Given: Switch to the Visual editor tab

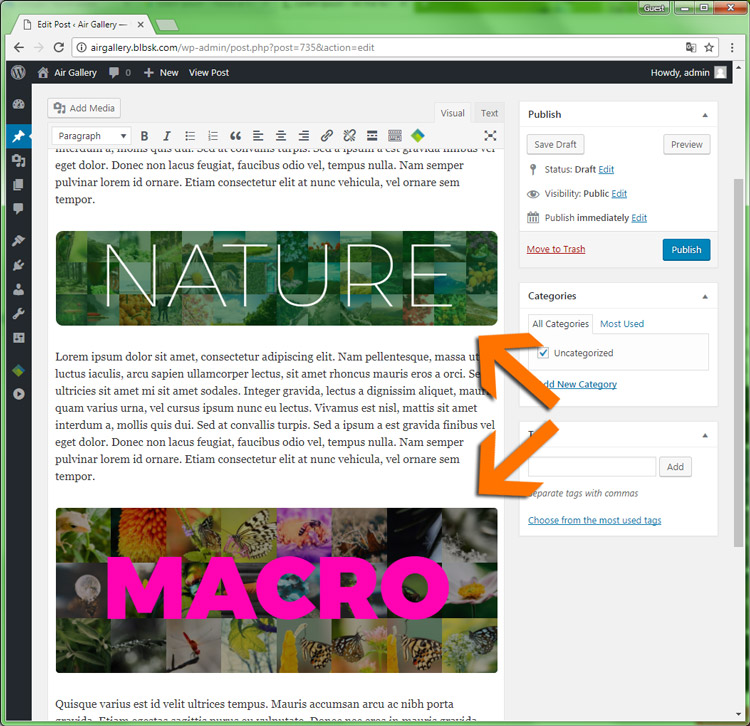Looking at the screenshot, I should pyautogui.click(x=452, y=113).
